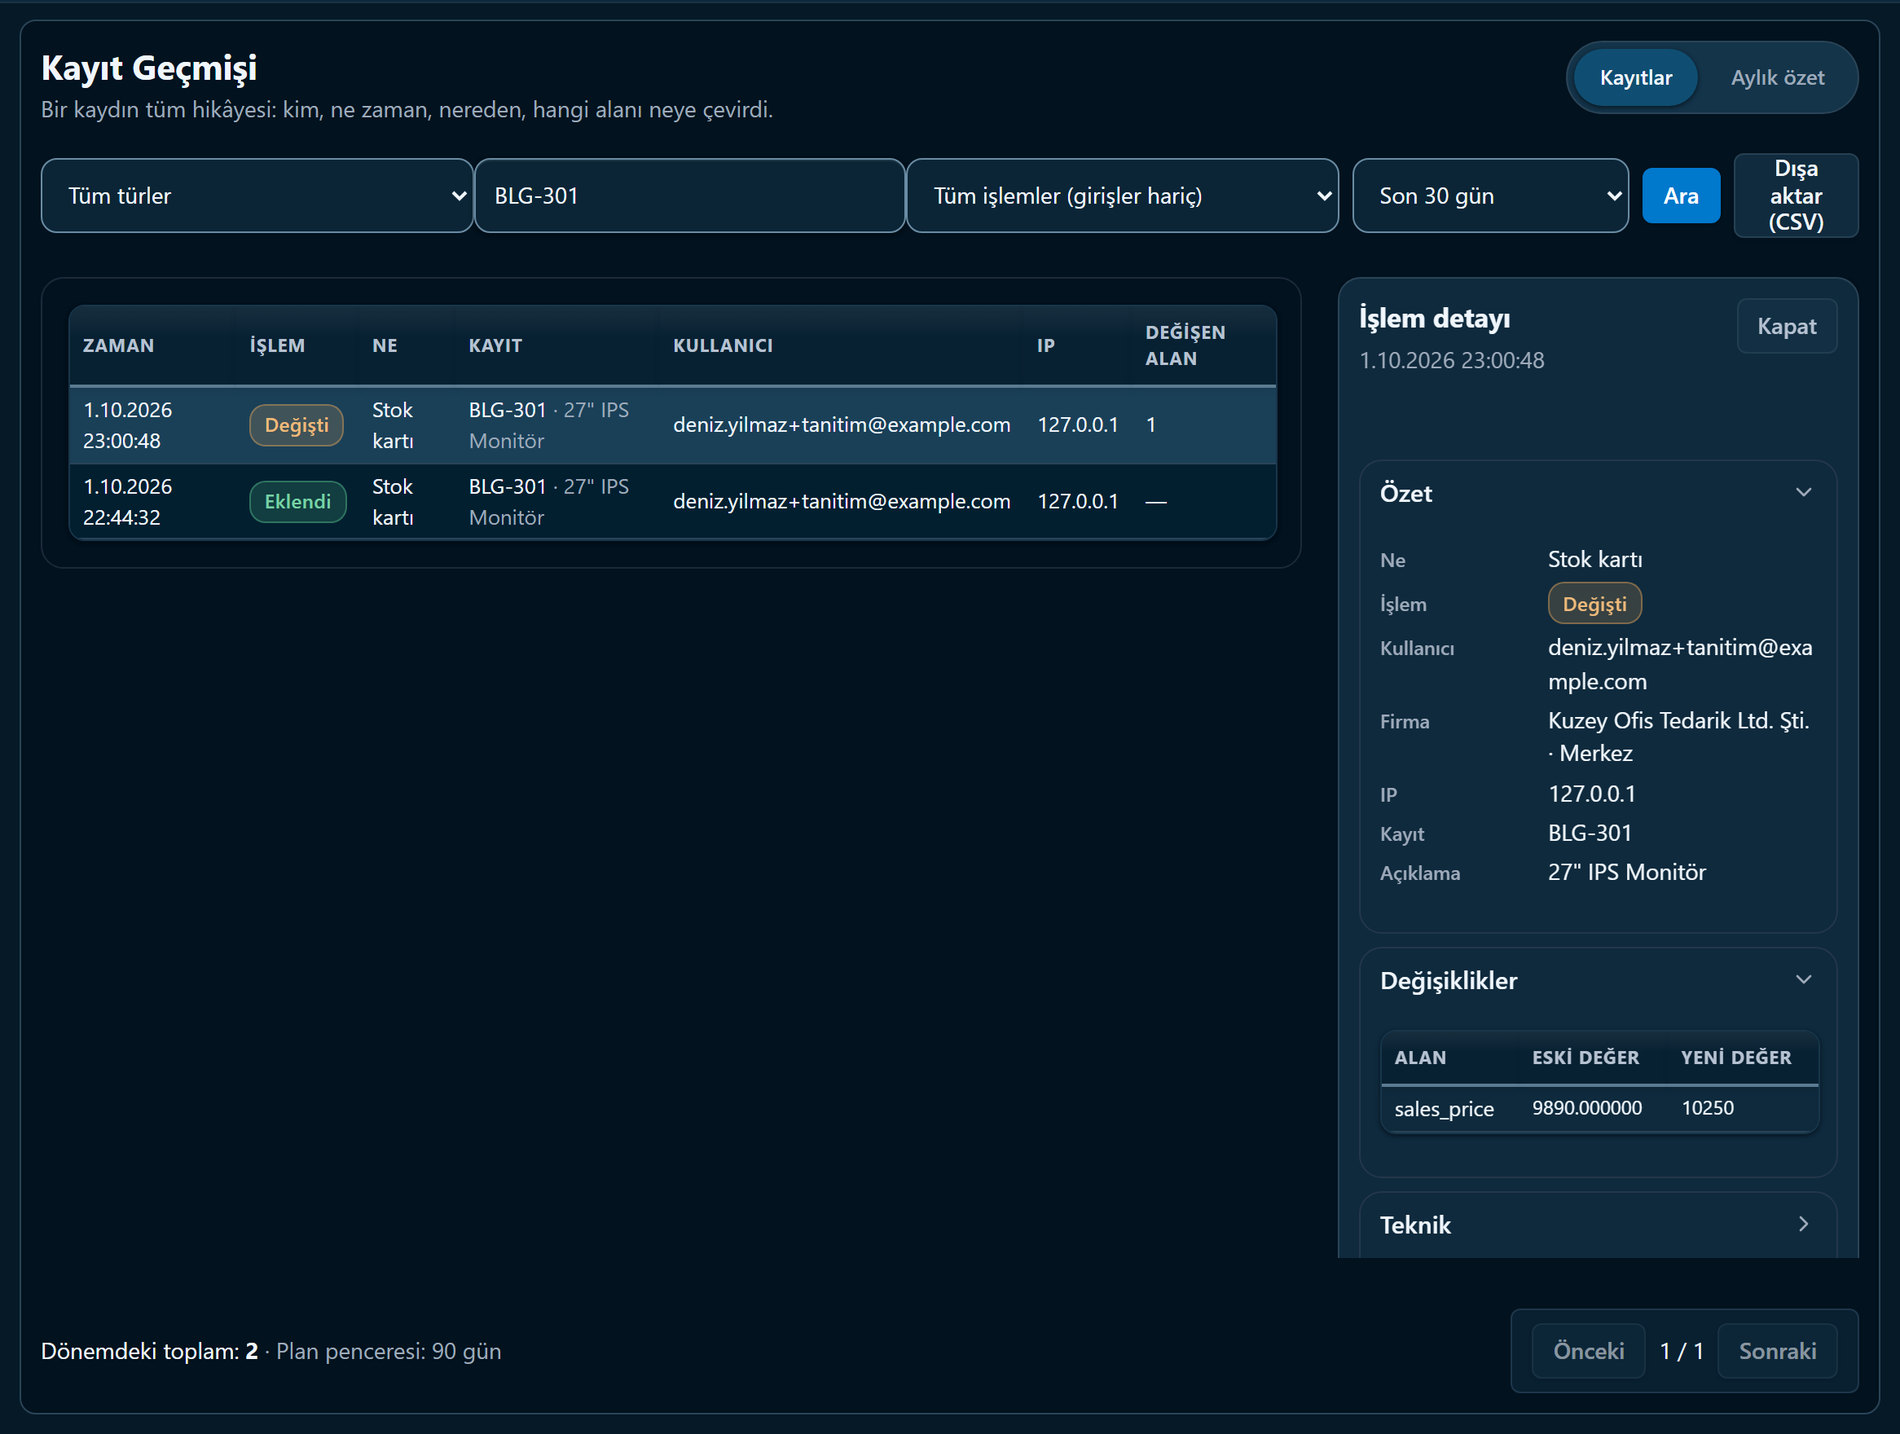The height and width of the screenshot is (1434, 1900).
Task: Click the sales_price field cell
Action: point(1444,1108)
